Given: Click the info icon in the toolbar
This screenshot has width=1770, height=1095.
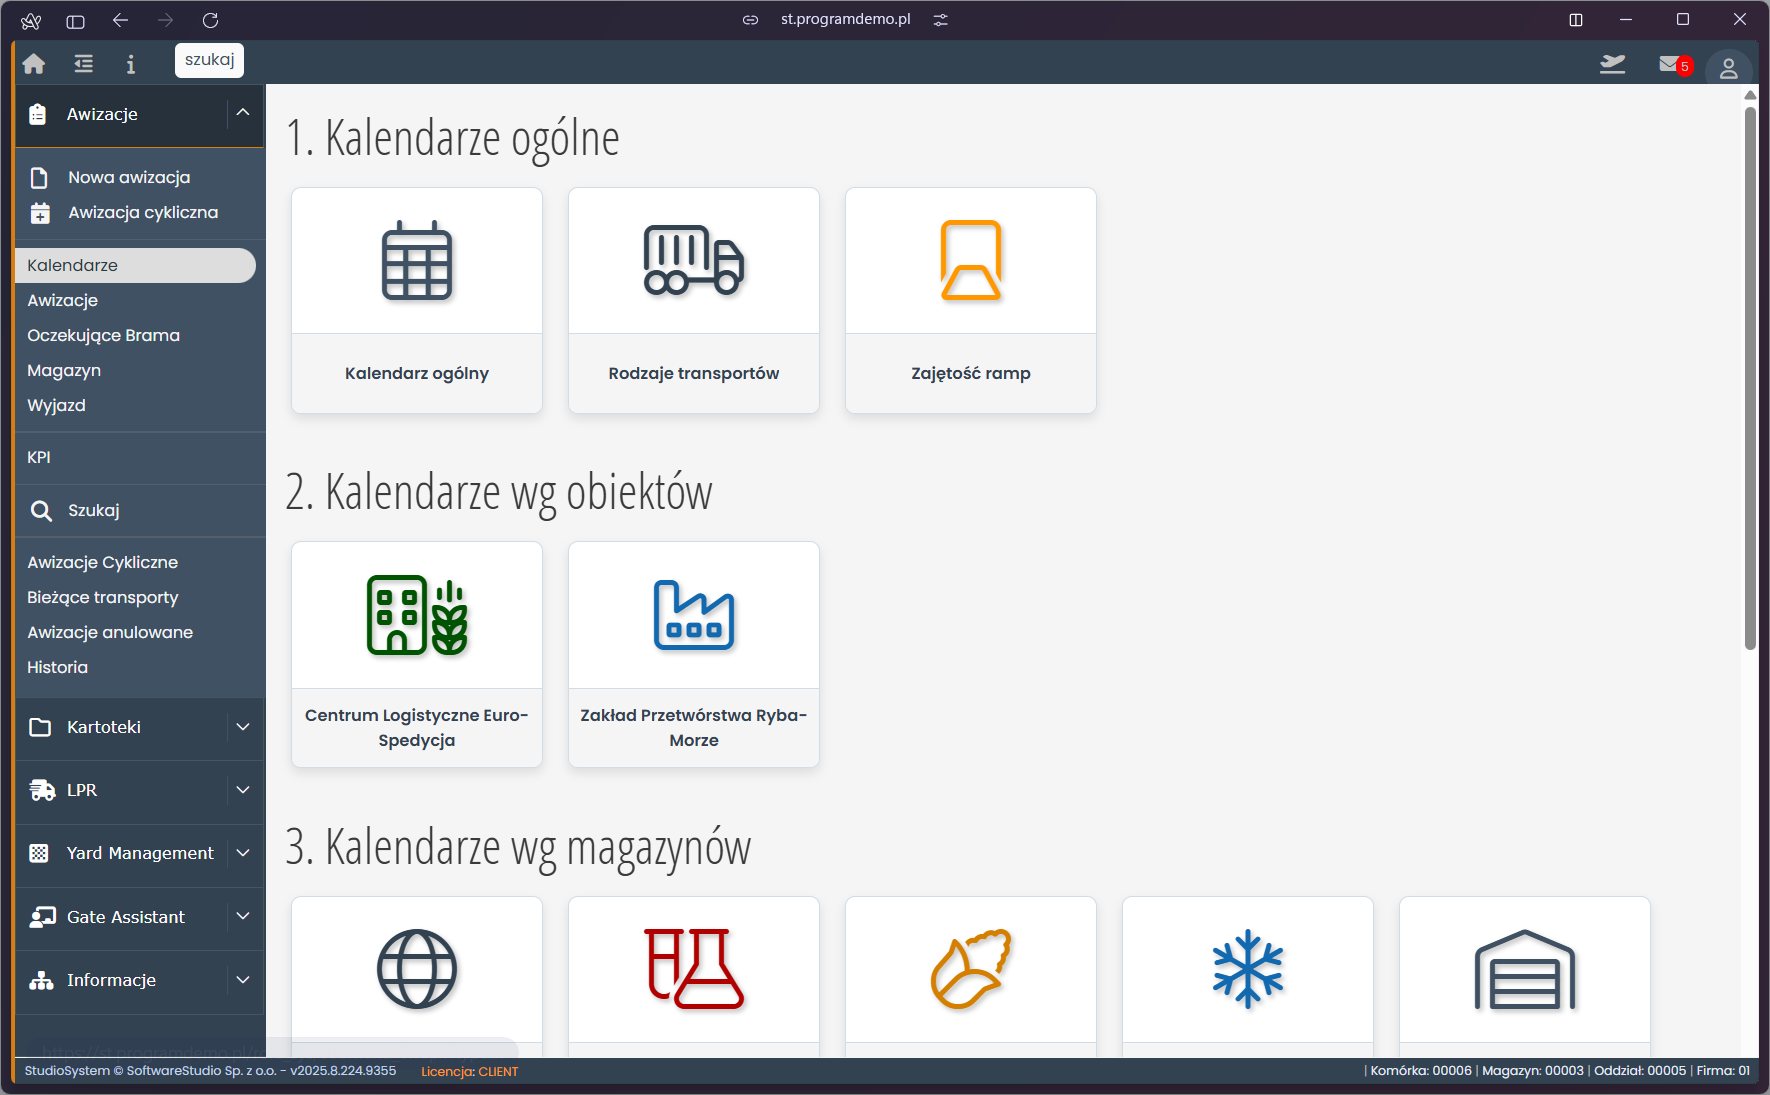Looking at the screenshot, I should (x=130, y=63).
